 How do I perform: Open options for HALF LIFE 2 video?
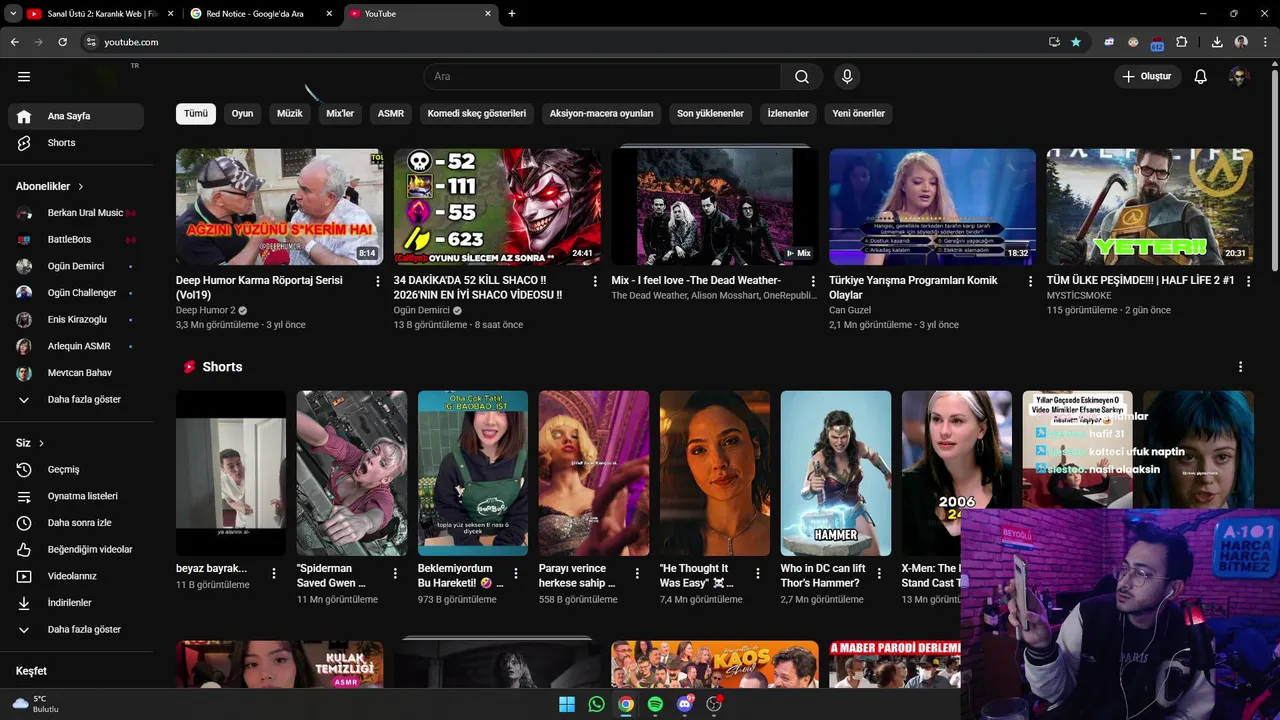point(1248,282)
